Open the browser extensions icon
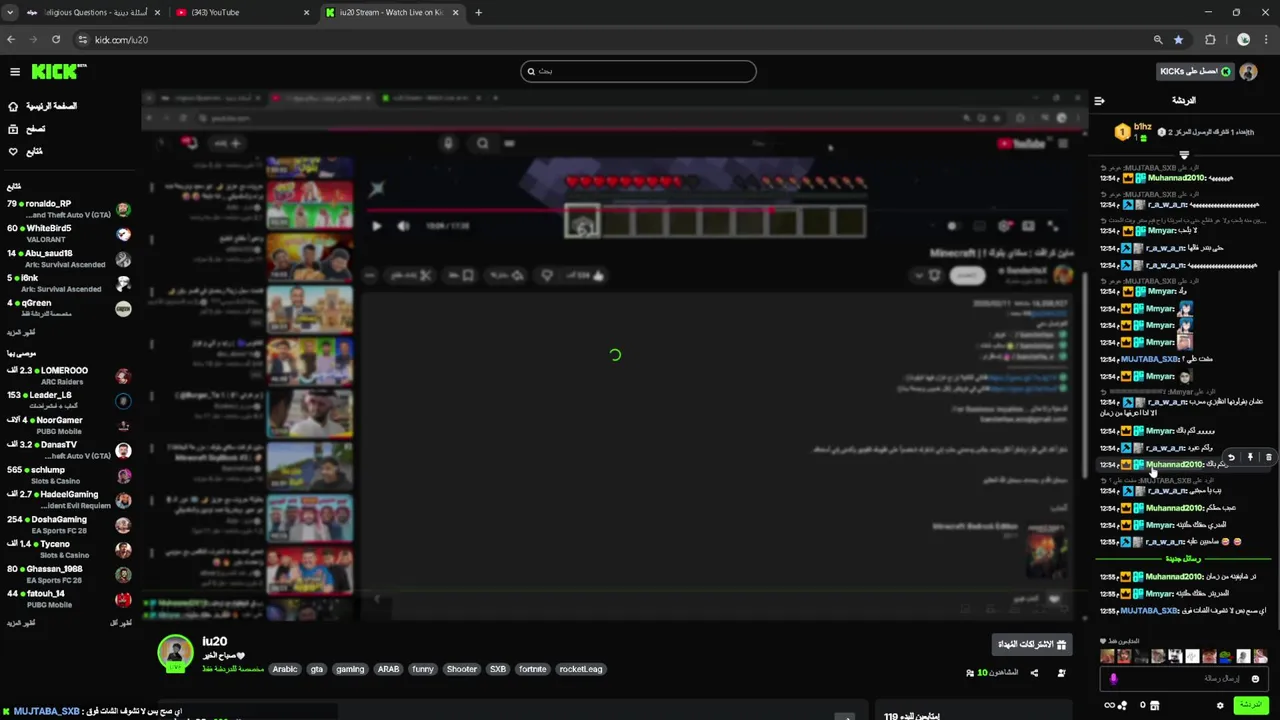Screen dimensions: 1280x720 tap(1210, 39)
